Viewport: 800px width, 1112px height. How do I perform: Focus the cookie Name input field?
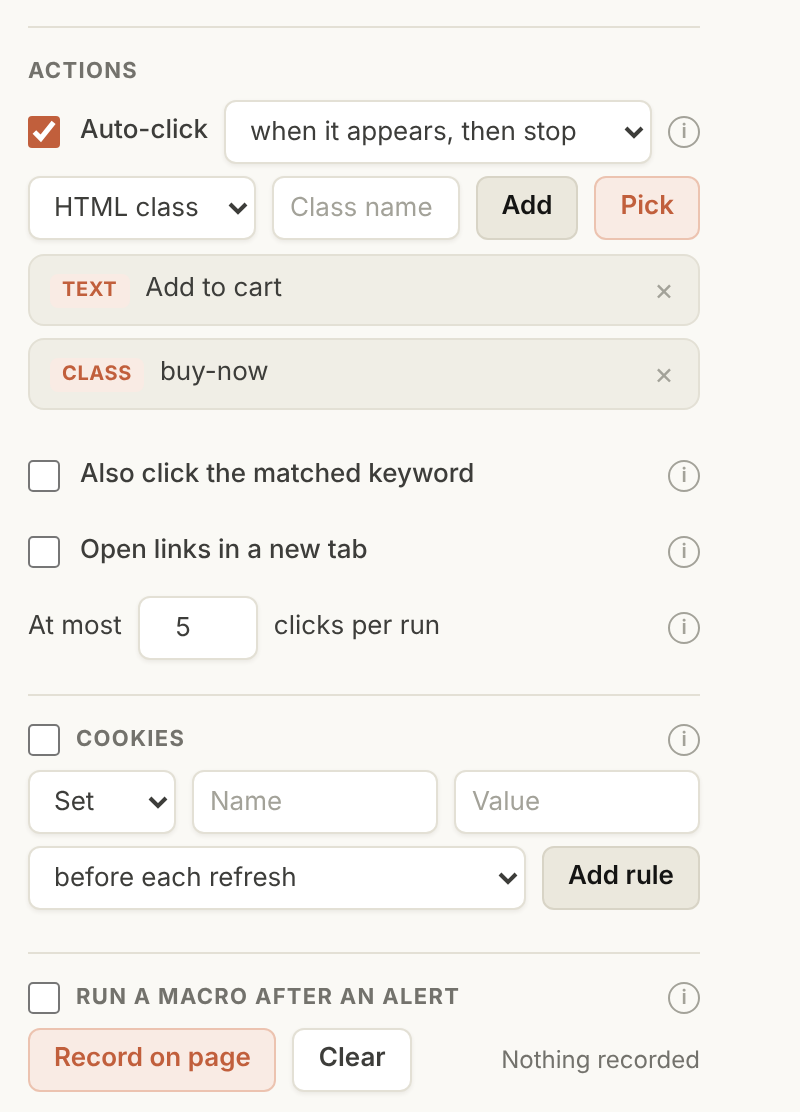coord(315,801)
